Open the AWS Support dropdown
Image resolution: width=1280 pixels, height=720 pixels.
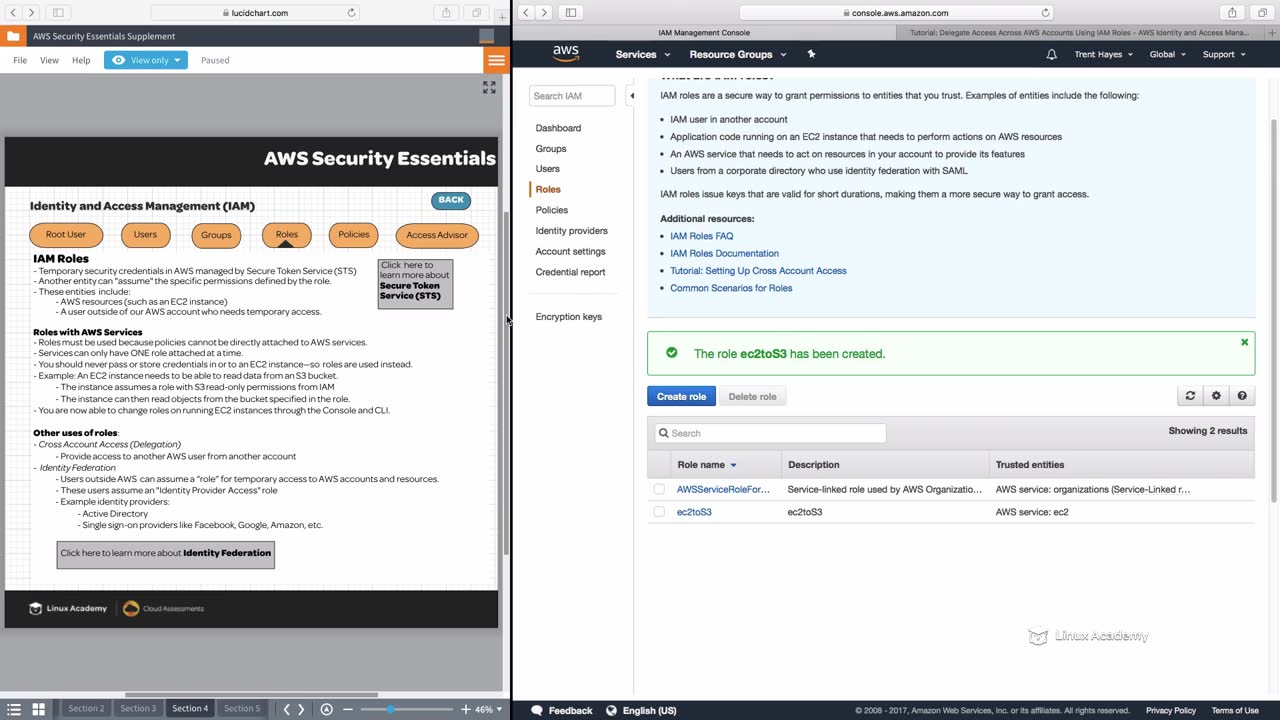click(x=1224, y=54)
